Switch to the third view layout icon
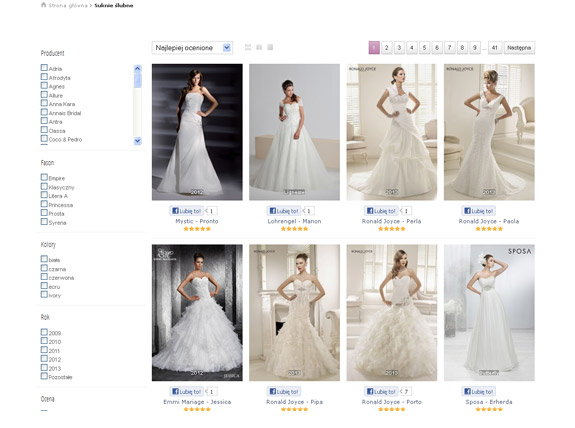This screenshot has width=575, height=428. click(270, 47)
